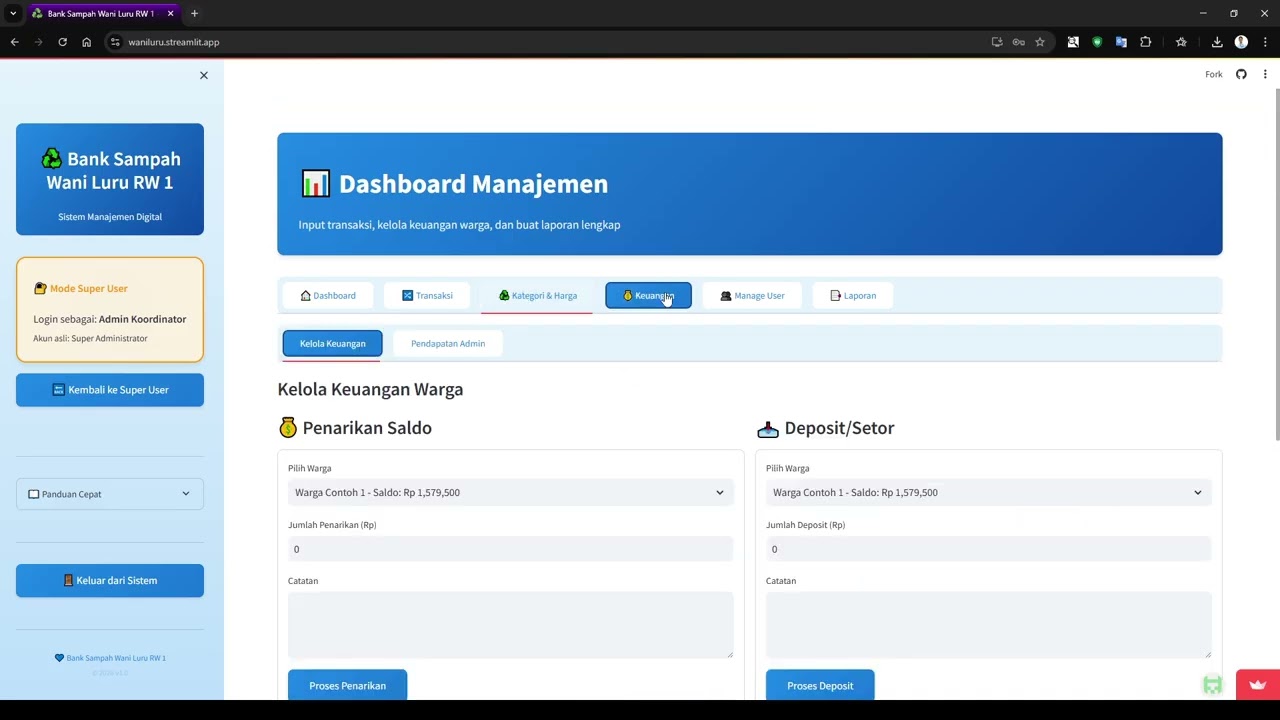Focus the Jumlah Penarikan (Rp) field

point(510,549)
